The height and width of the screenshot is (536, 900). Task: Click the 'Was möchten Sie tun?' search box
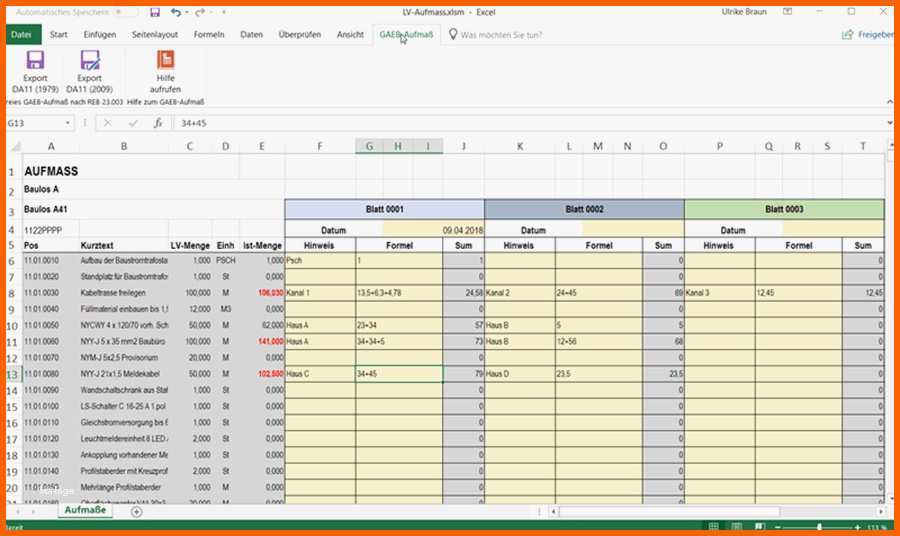(501, 35)
